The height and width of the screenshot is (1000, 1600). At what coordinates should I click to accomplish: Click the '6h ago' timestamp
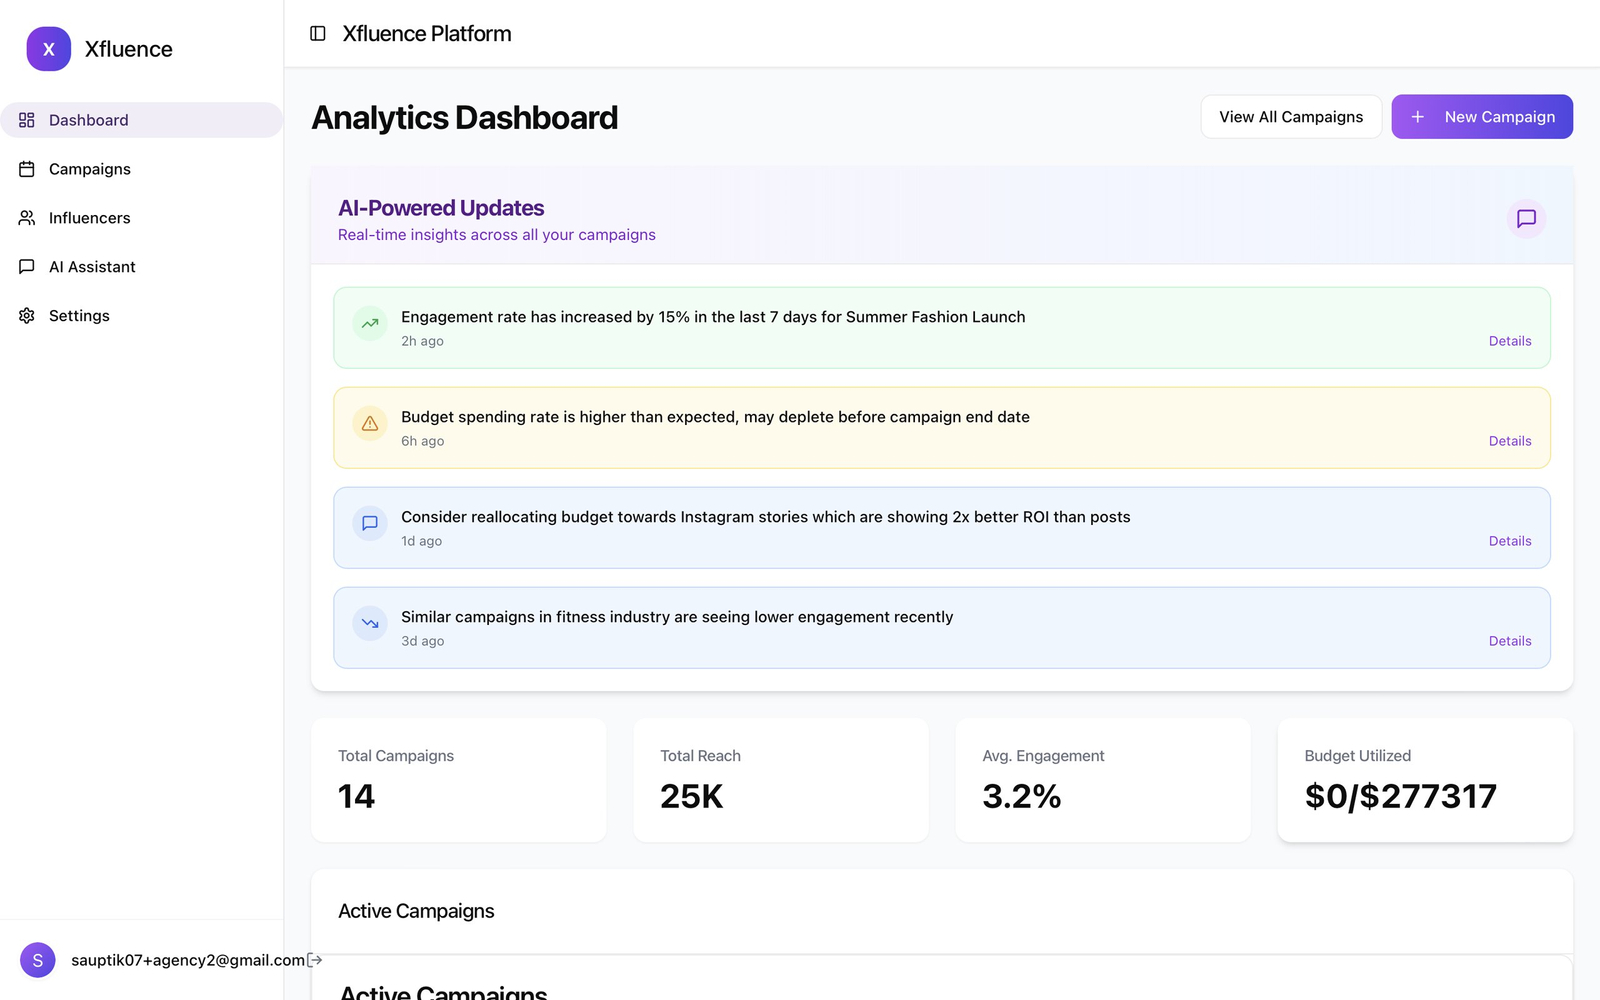[x=423, y=441]
